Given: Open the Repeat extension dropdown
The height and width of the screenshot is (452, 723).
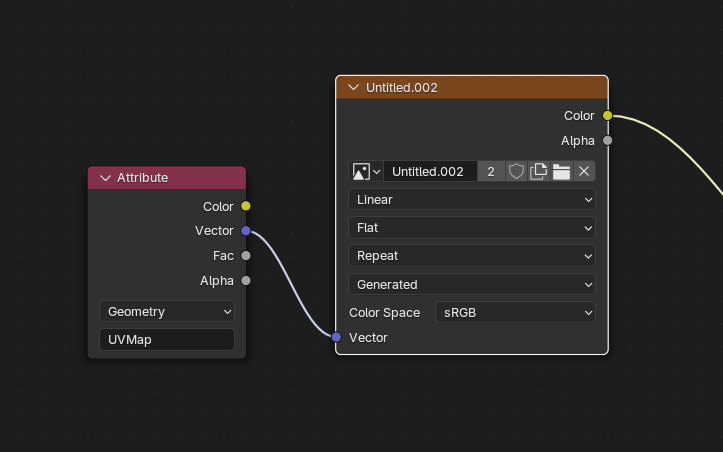Looking at the screenshot, I should [472, 255].
